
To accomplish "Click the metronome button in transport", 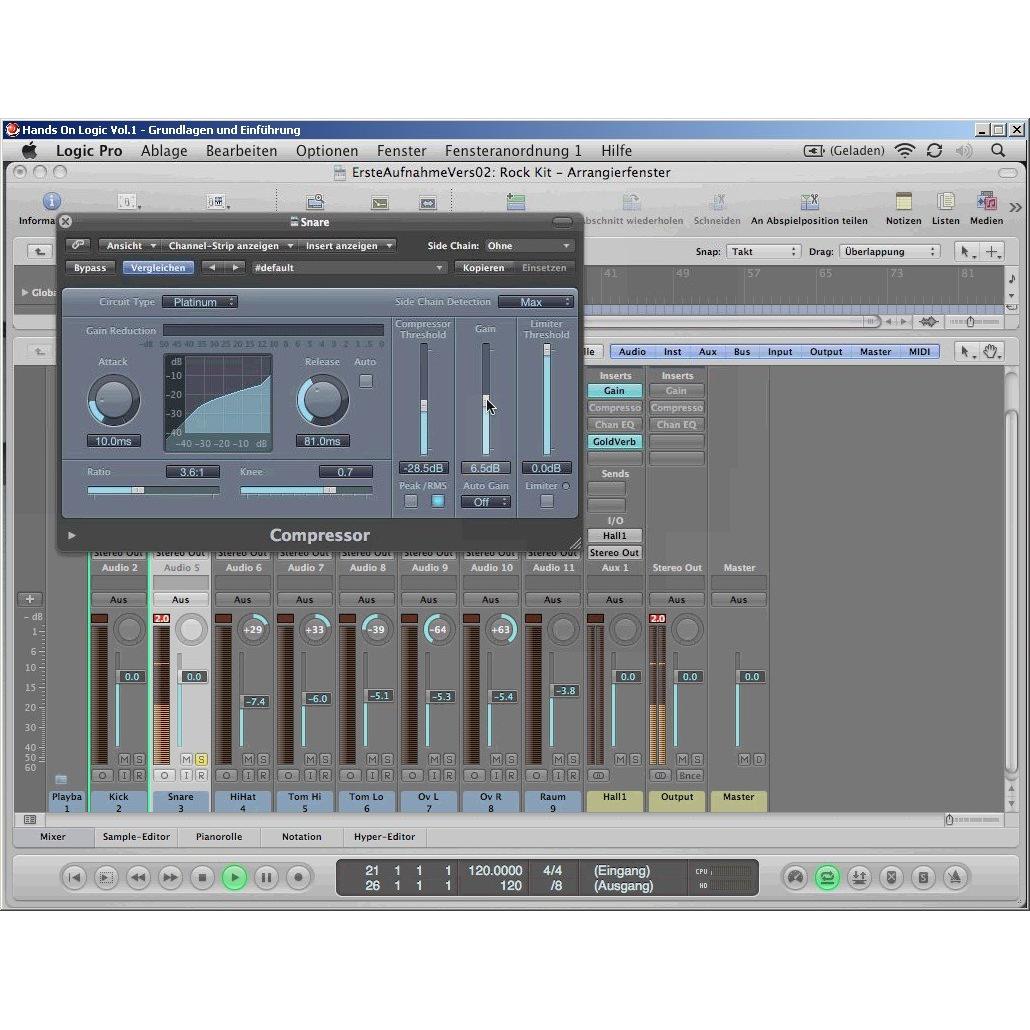I will pyautogui.click(x=955, y=877).
